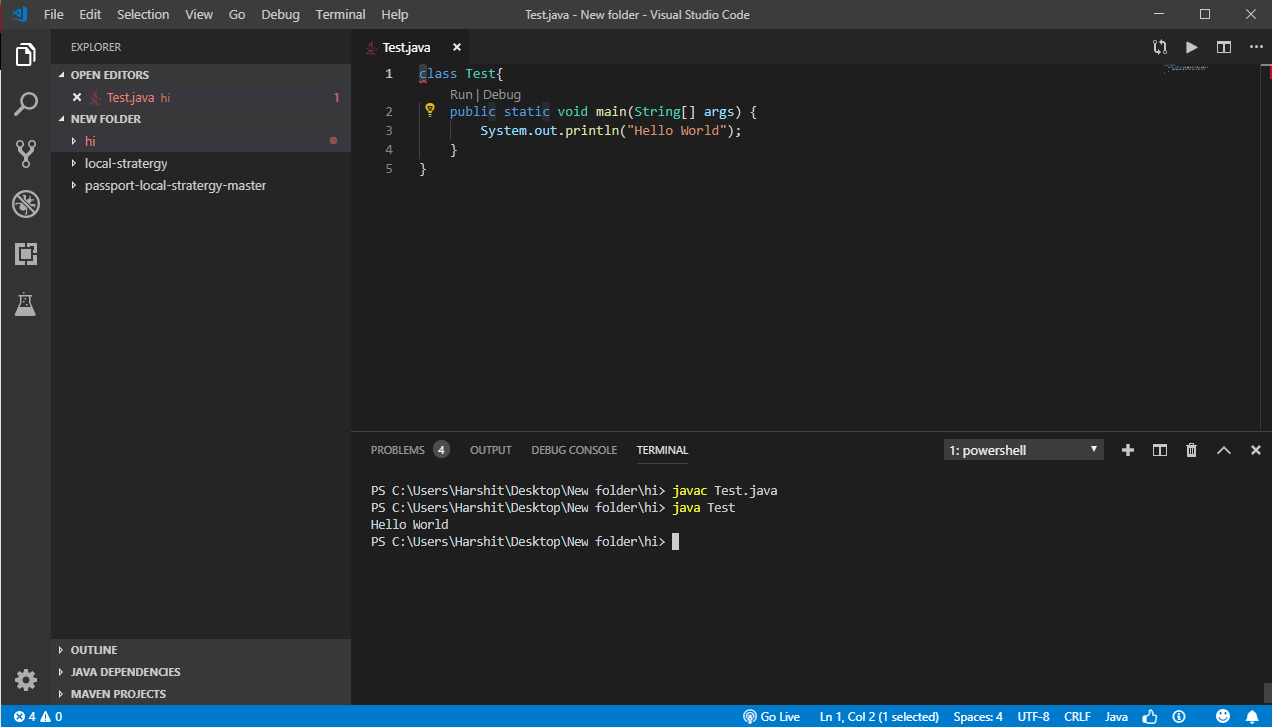
Task: Create a new terminal with plus icon
Action: click(1128, 450)
